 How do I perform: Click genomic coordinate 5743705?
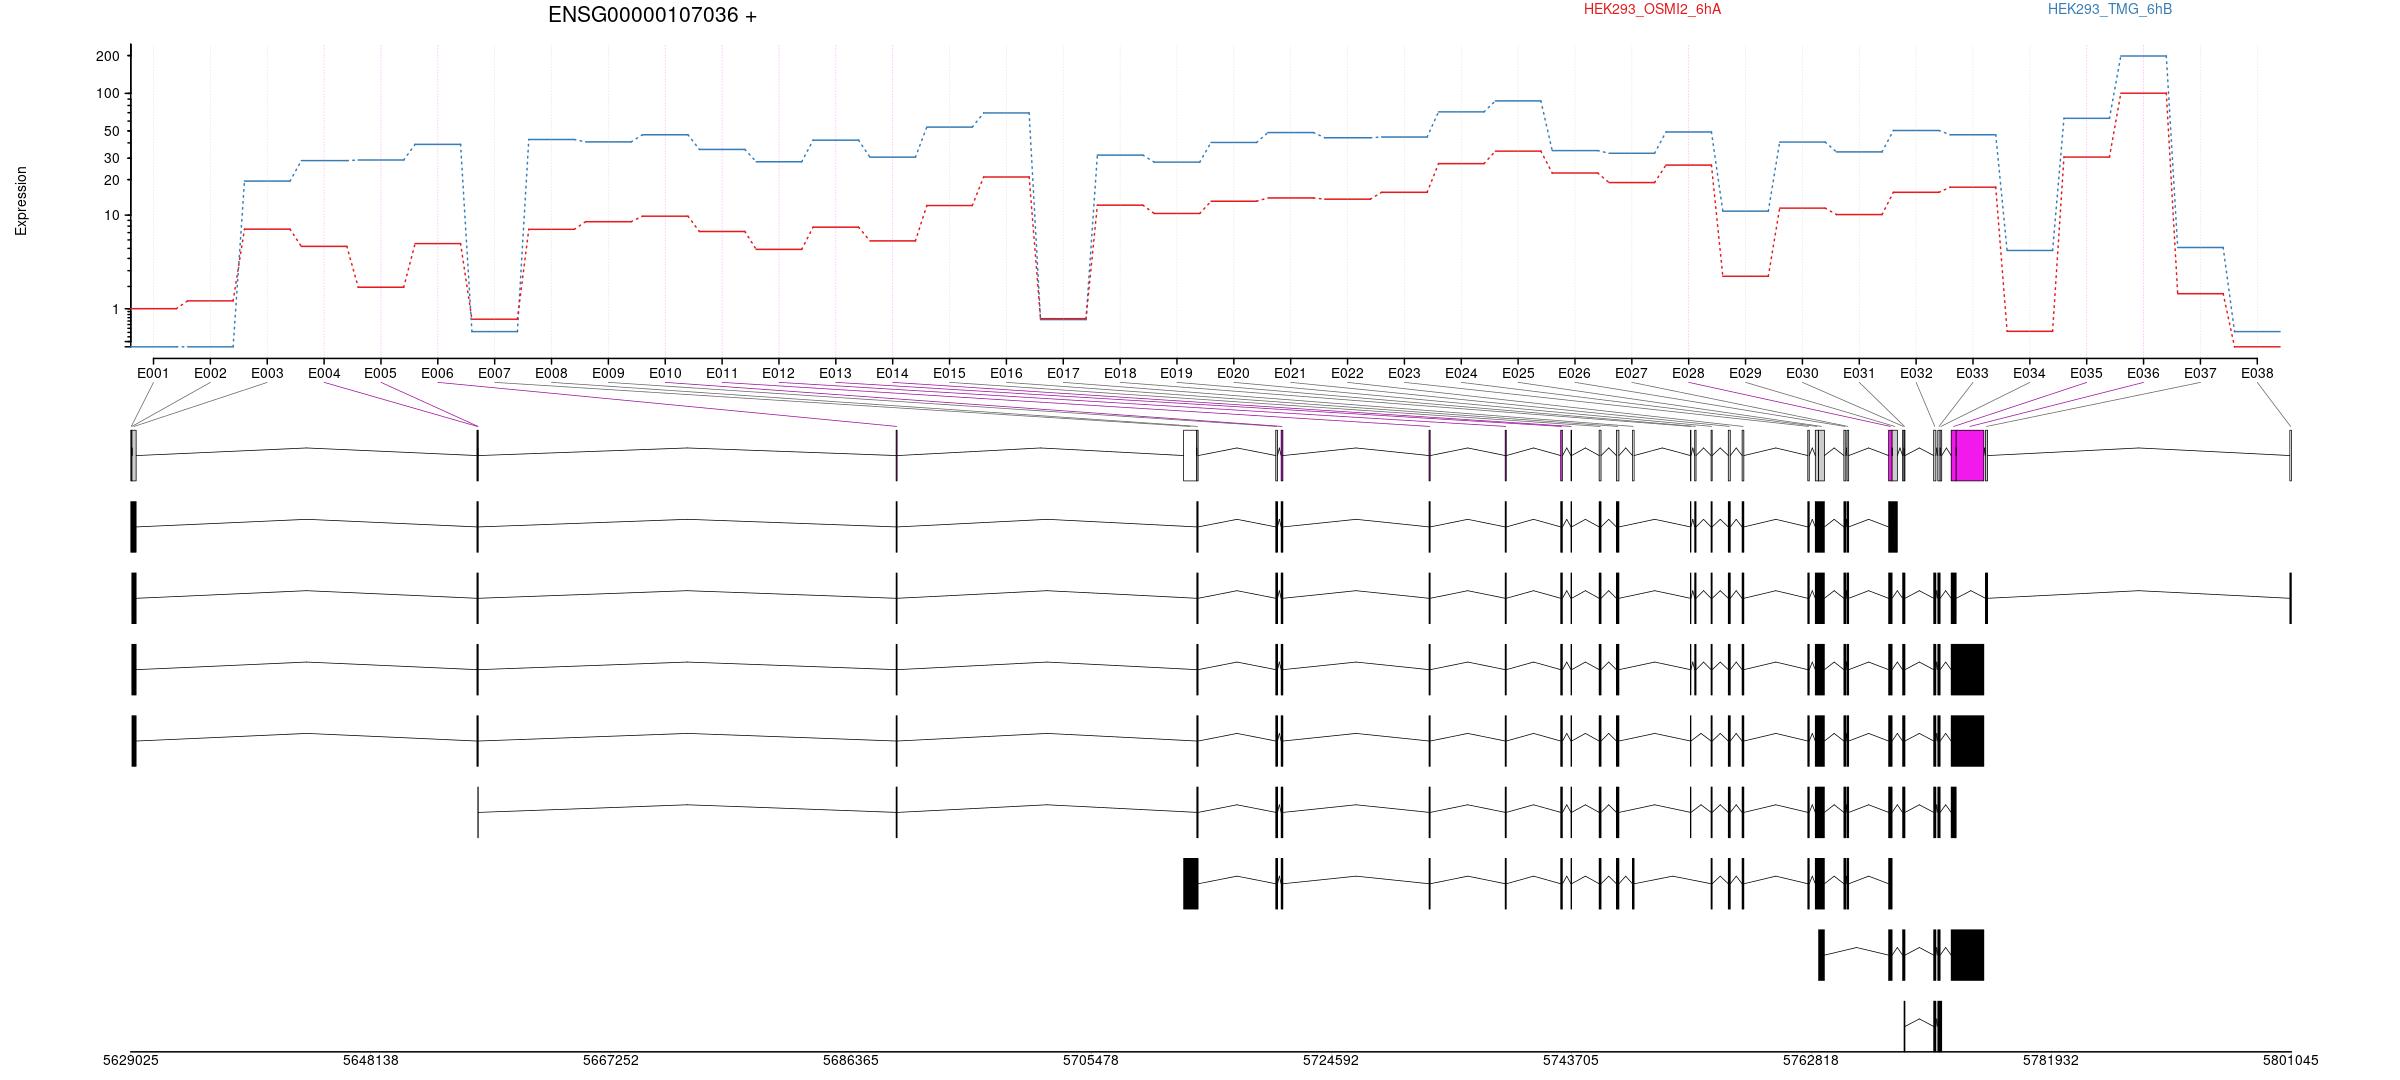point(1570,1060)
